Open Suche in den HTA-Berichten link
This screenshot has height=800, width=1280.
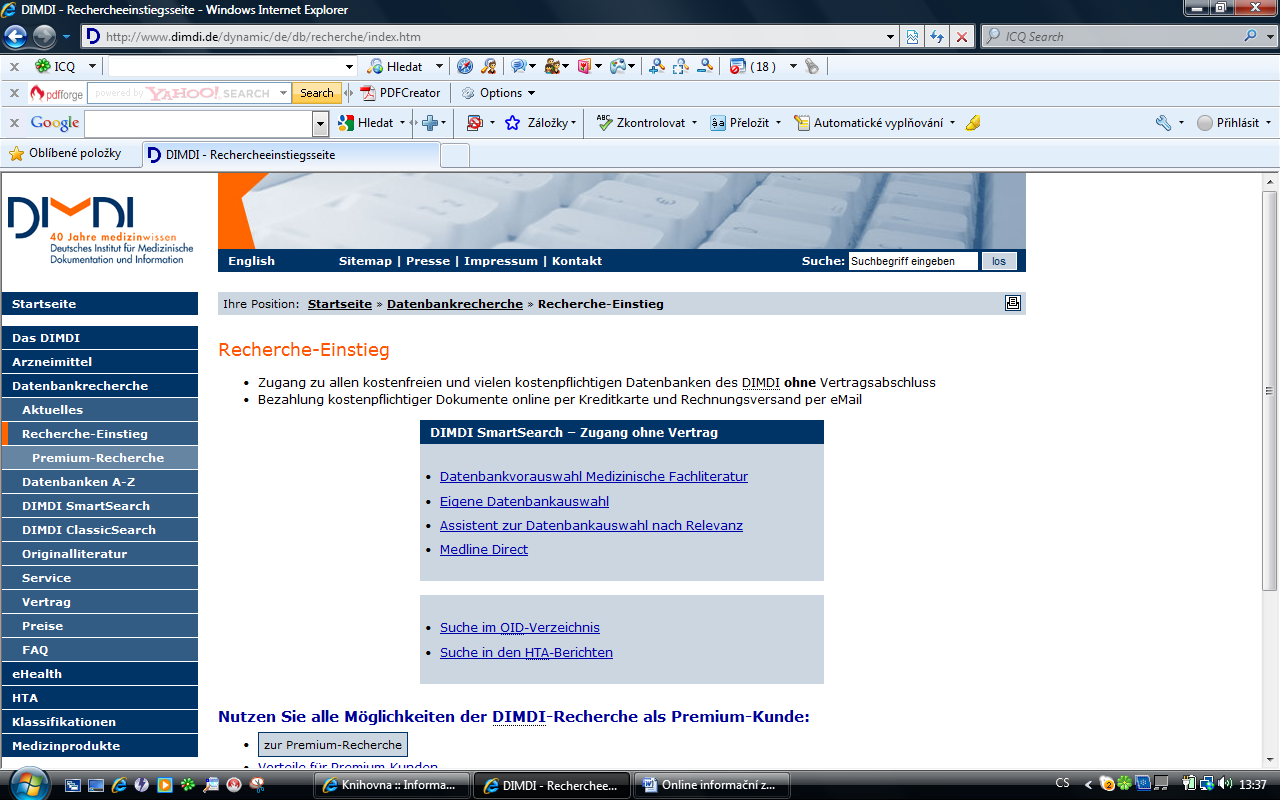pyautogui.click(x=526, y=653)
